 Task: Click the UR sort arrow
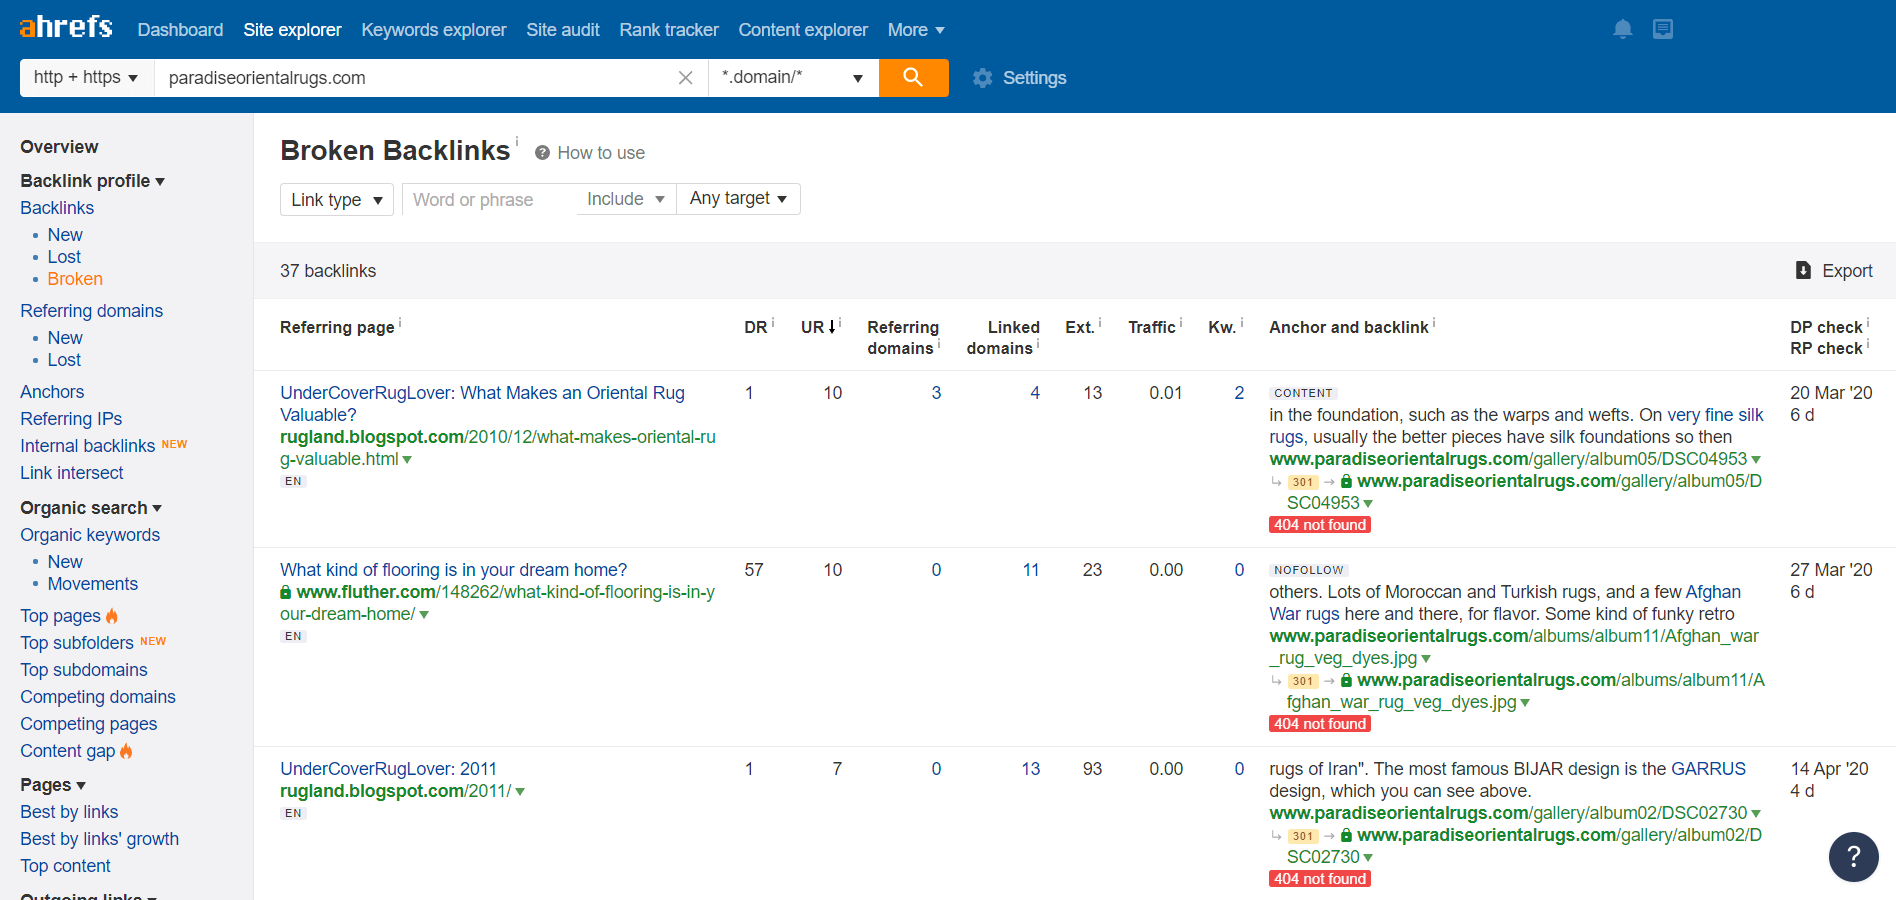(832, 327)
